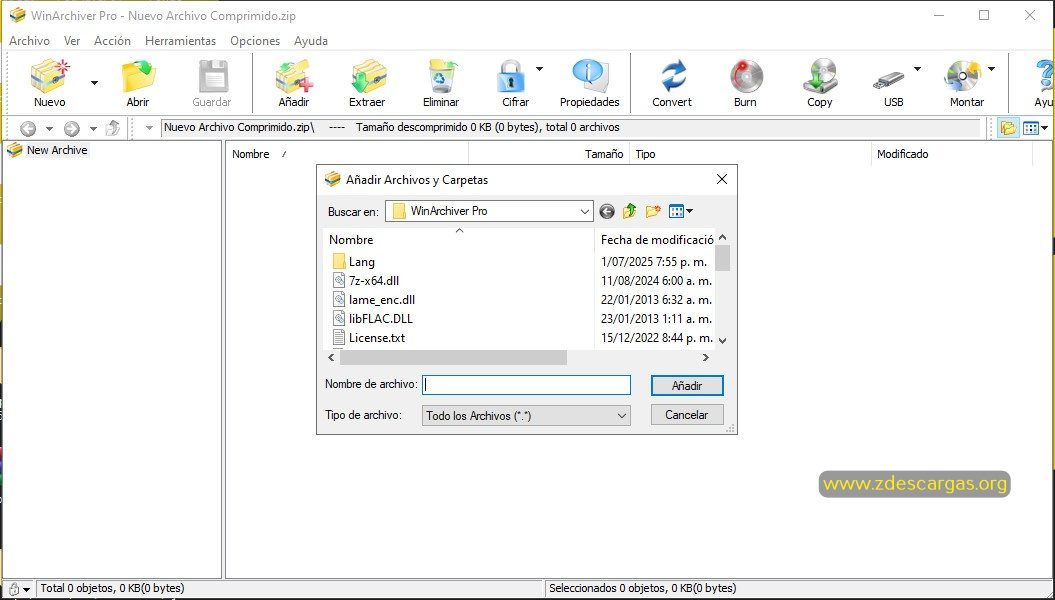
Task: Click the Nuevo archive toolbar icon
Action: pos(50,76)
